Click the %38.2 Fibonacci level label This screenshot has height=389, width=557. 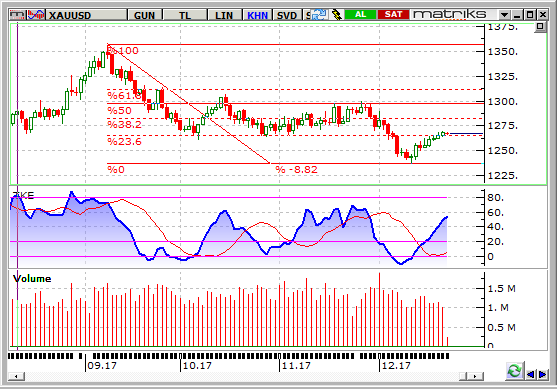pos(125,124)
